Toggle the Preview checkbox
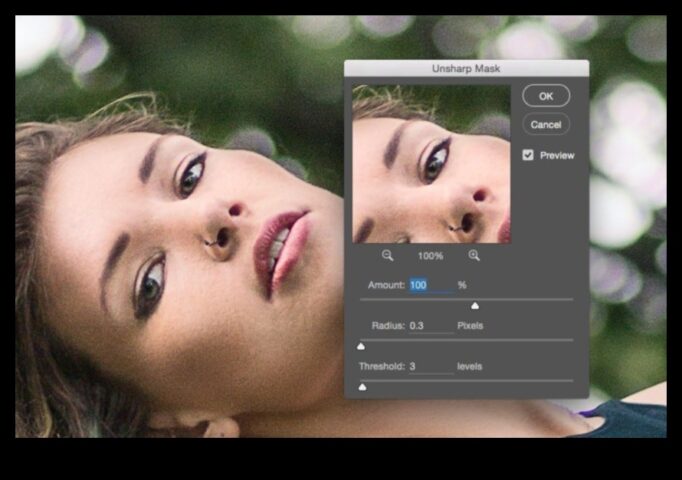This screenshot has height=480, width=682. (x=528, y=155)
